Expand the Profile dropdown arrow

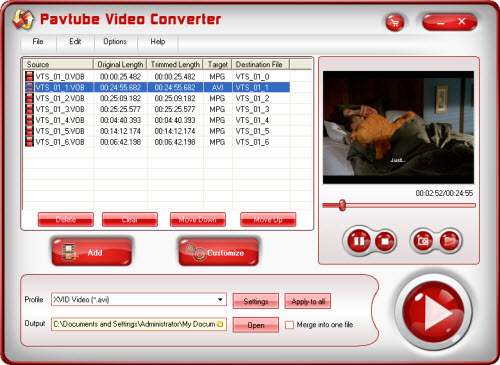220,299
